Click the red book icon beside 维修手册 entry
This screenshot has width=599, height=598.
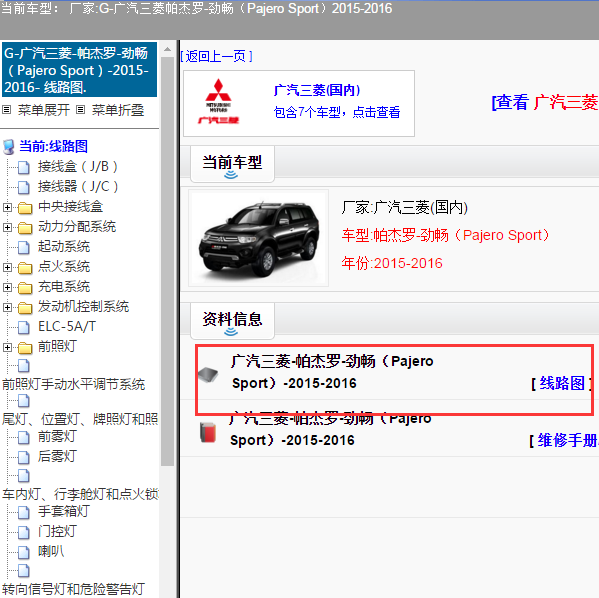208,432
